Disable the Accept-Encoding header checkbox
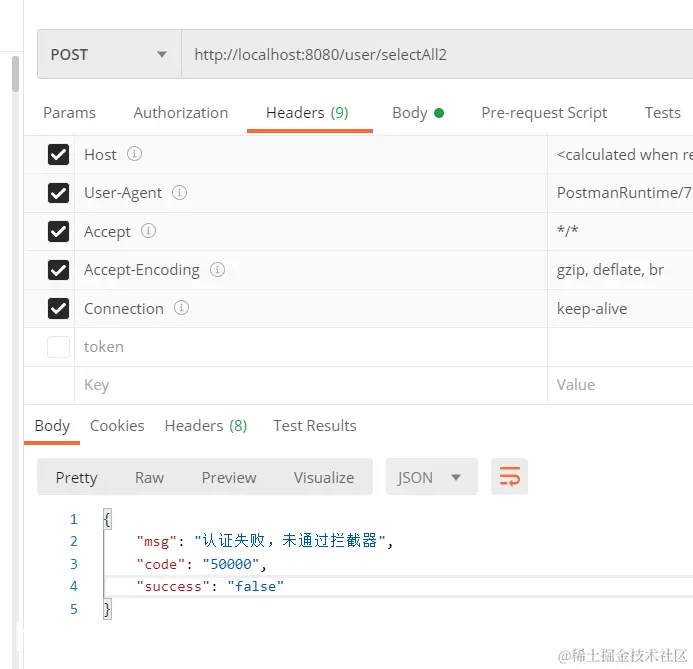Viewport: 693px width, 669px height. tap(58, 270)
